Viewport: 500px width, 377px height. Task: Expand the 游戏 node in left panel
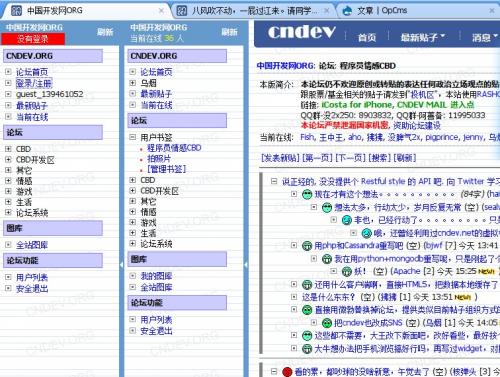click(x=8, y=191)
